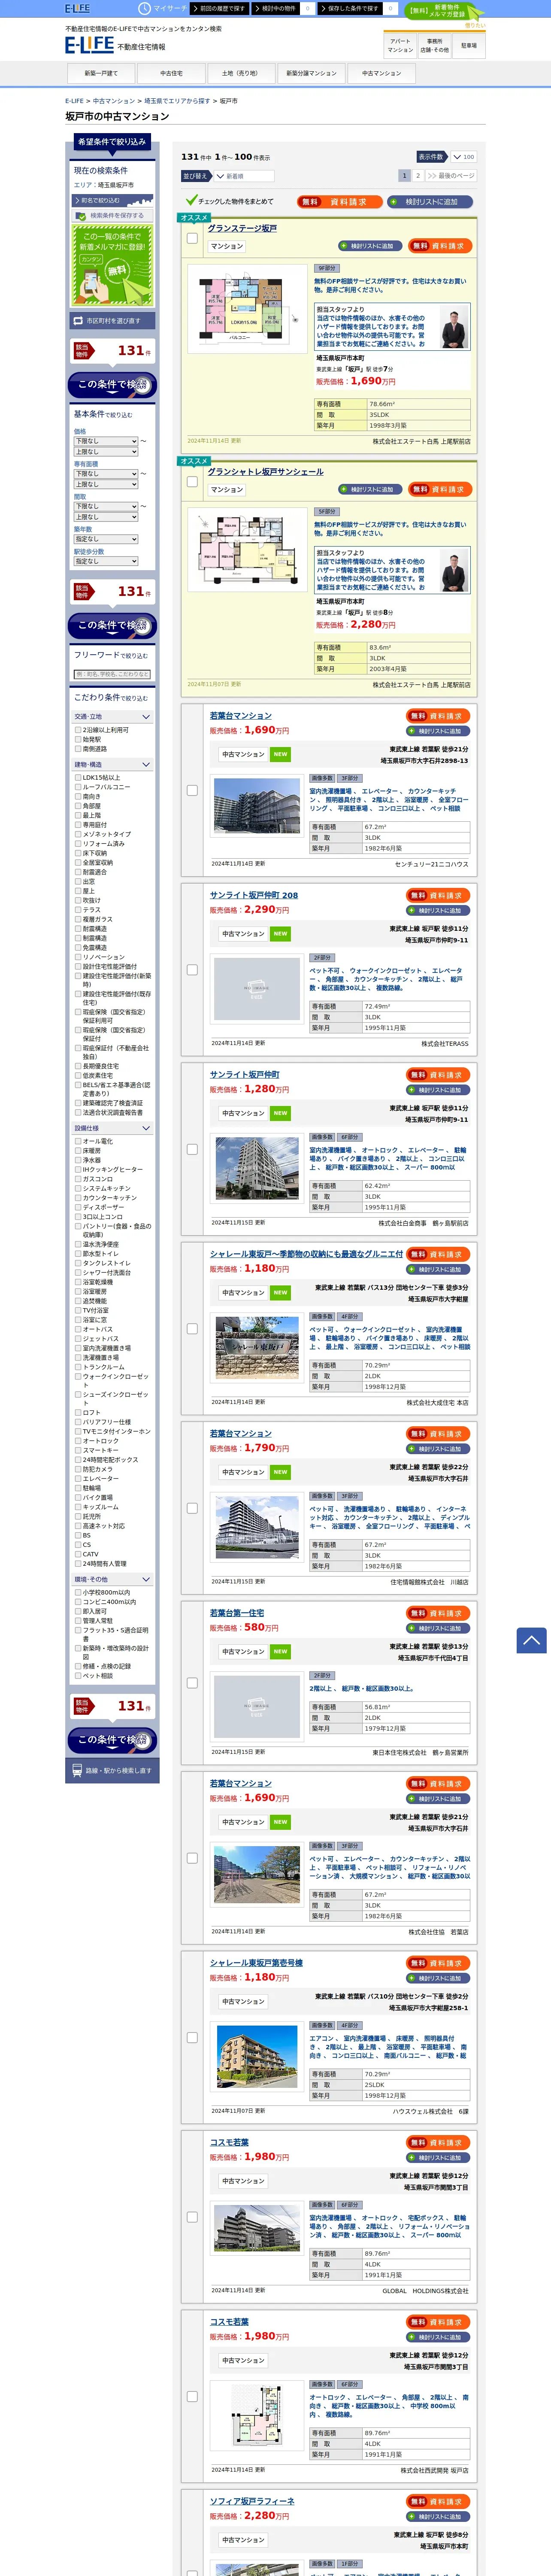Click 前回の履歴で探す top bar button

(x=221, y=8)
